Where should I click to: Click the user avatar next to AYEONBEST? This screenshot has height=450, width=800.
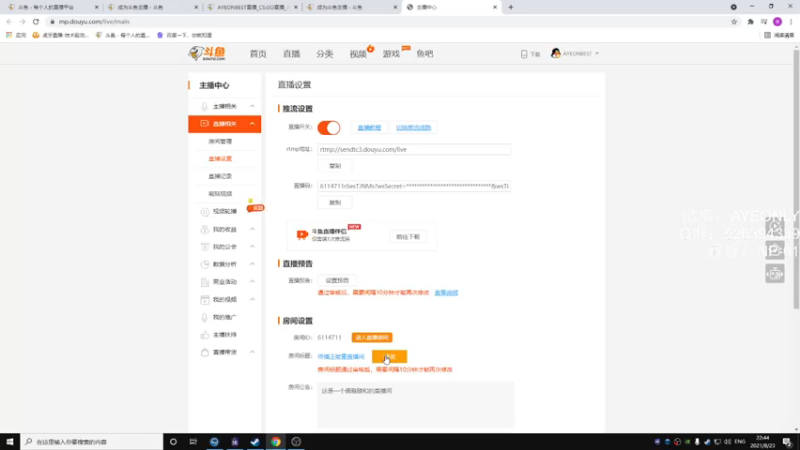tap(556, 53)
